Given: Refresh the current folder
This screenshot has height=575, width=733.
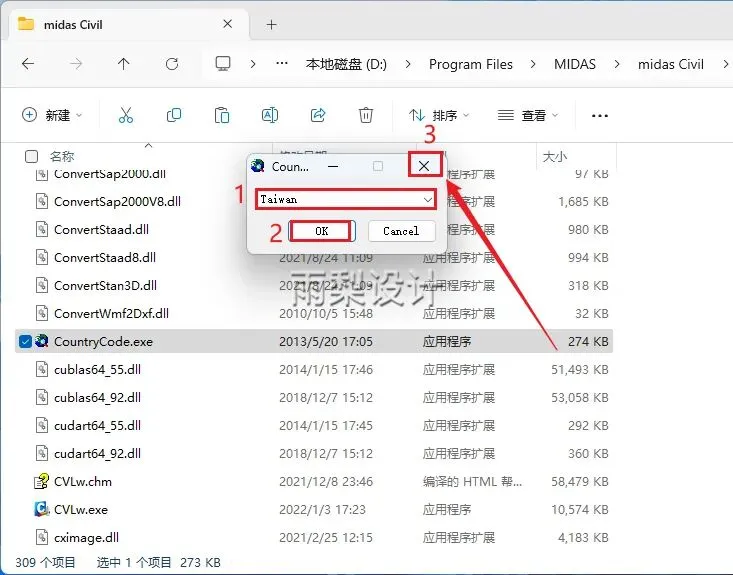Looking at the screenshot, I should (172, 64).
